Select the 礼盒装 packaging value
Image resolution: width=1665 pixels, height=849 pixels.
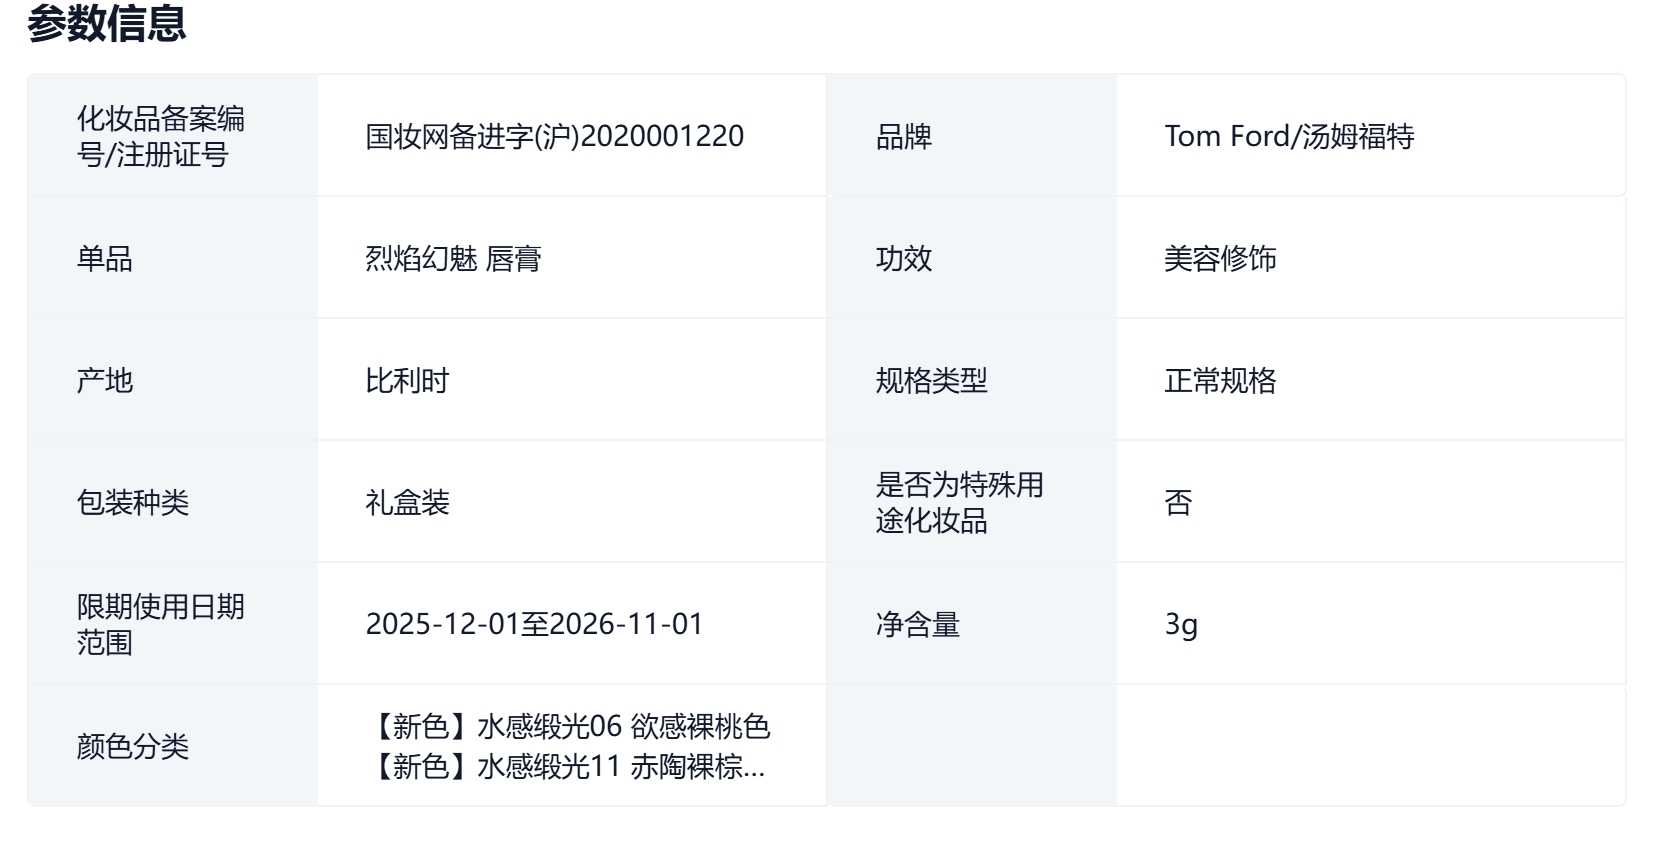point(407,503)
